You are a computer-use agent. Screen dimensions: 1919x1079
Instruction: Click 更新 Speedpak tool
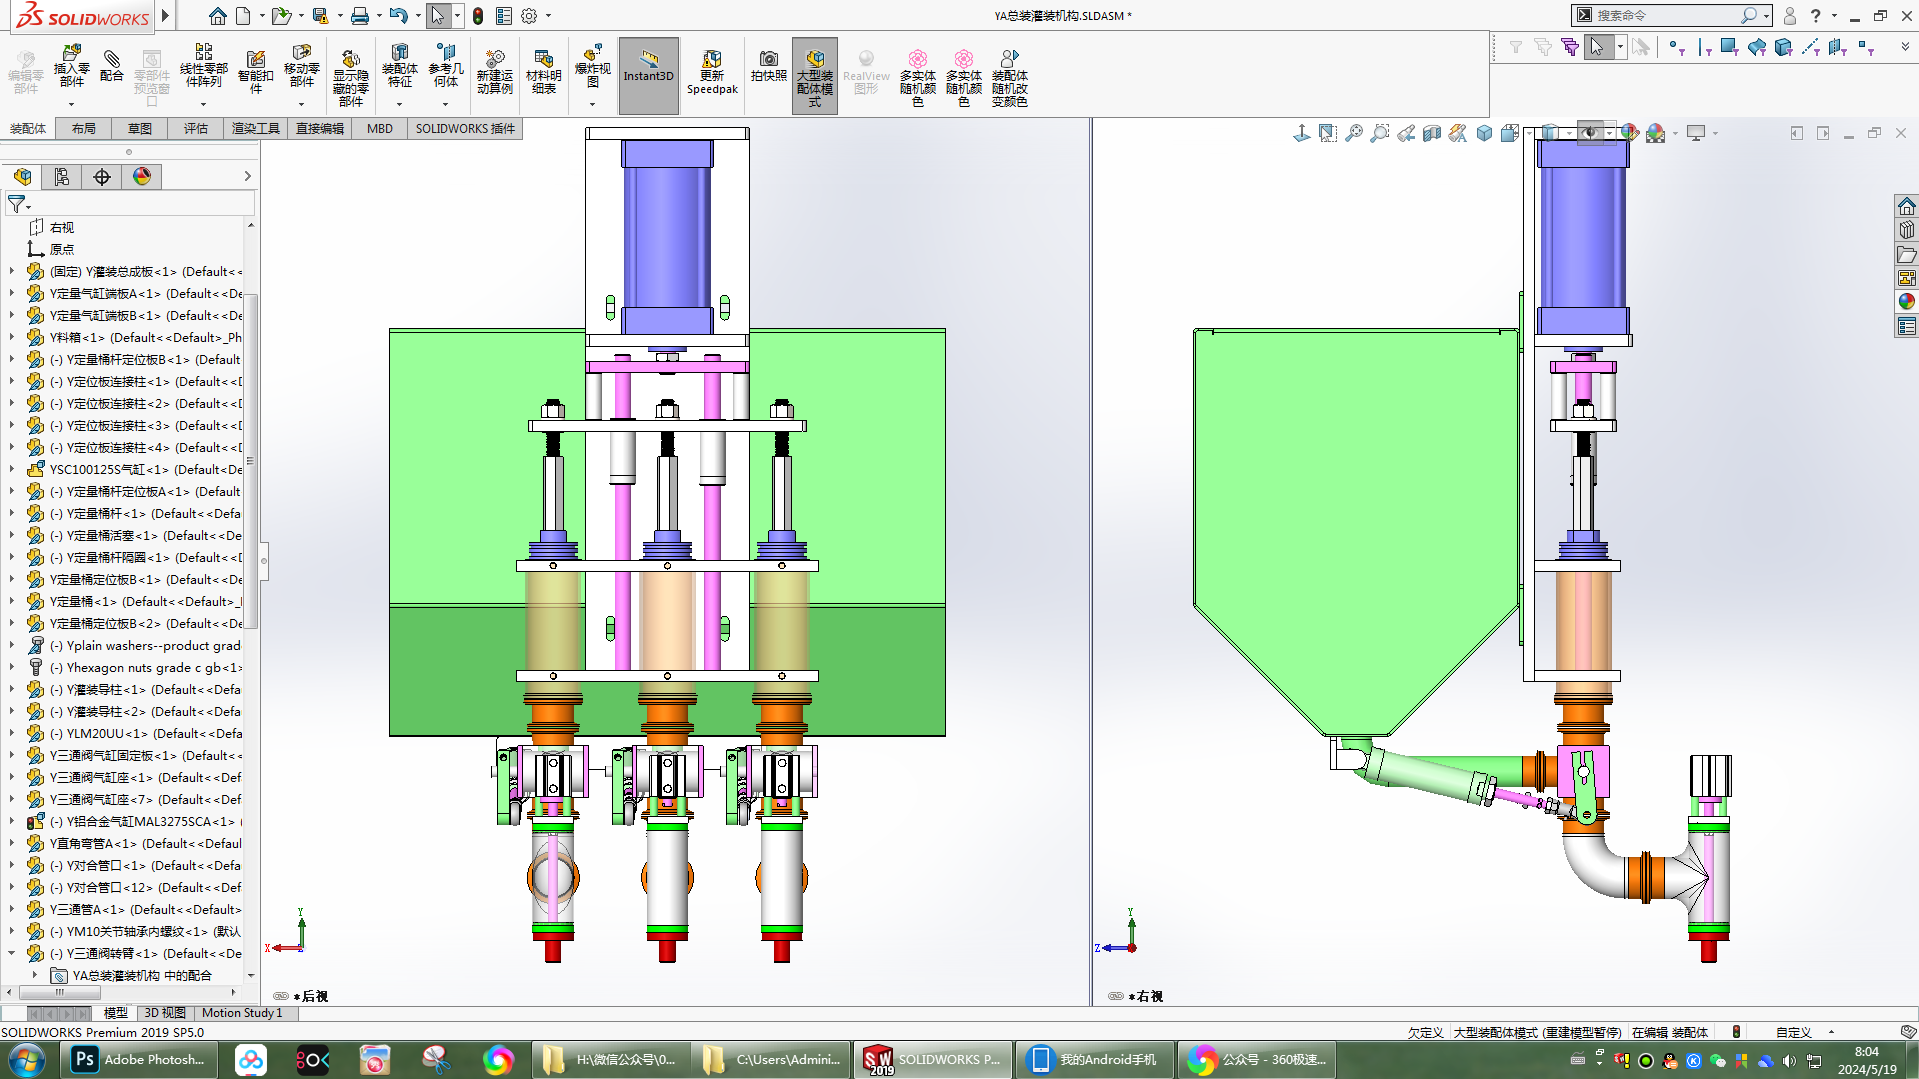[x=712, y=72]
